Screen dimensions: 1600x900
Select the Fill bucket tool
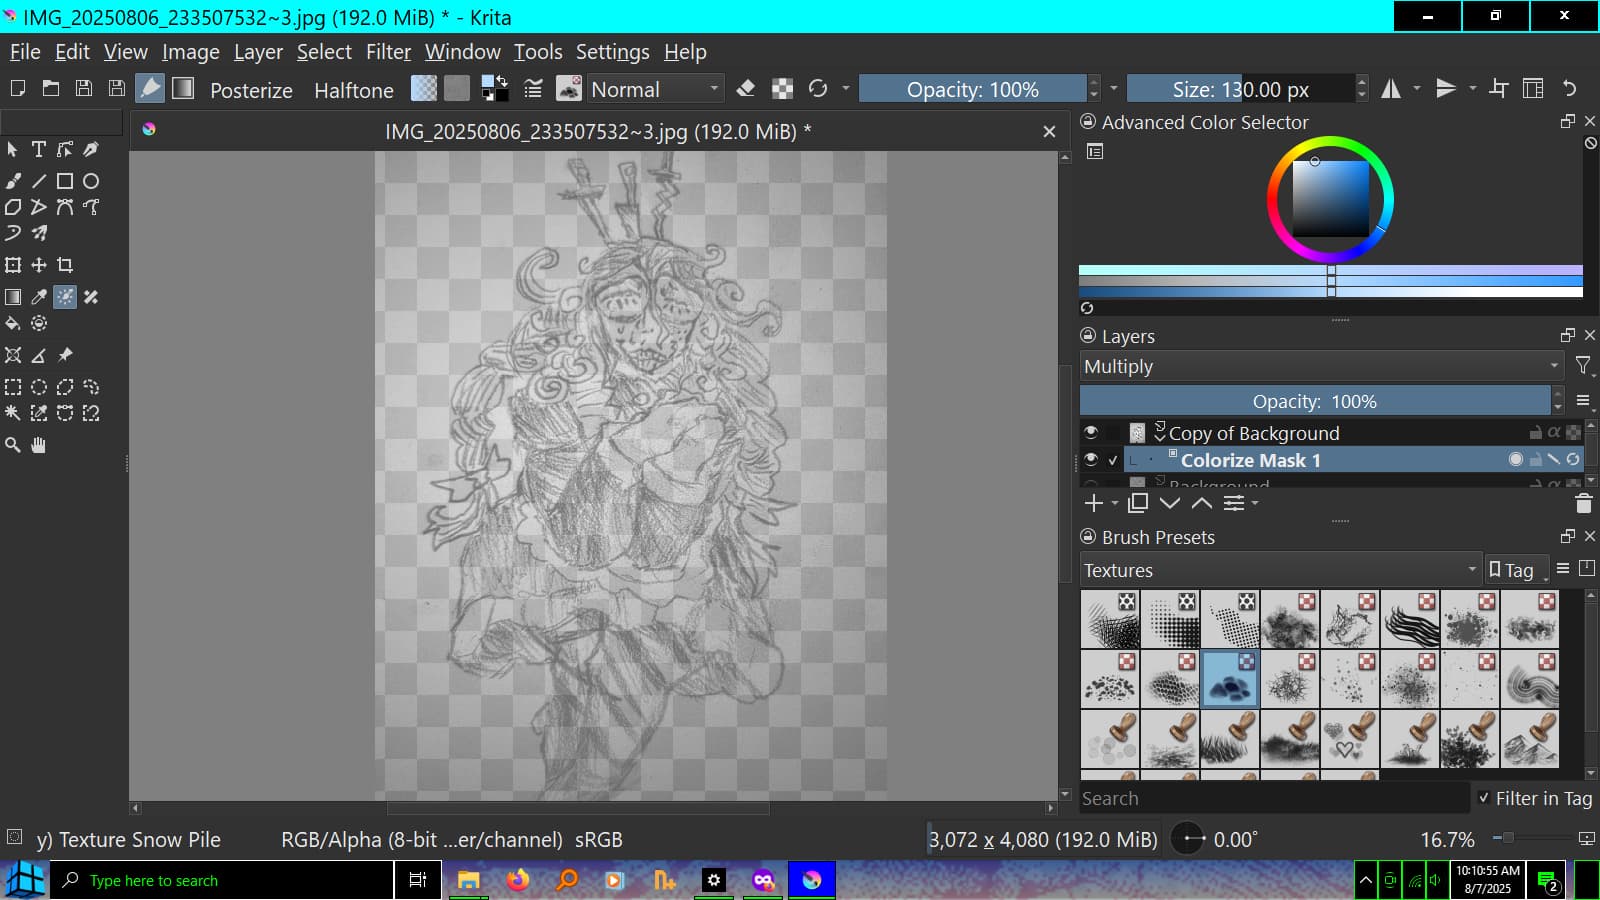(13, 323)
